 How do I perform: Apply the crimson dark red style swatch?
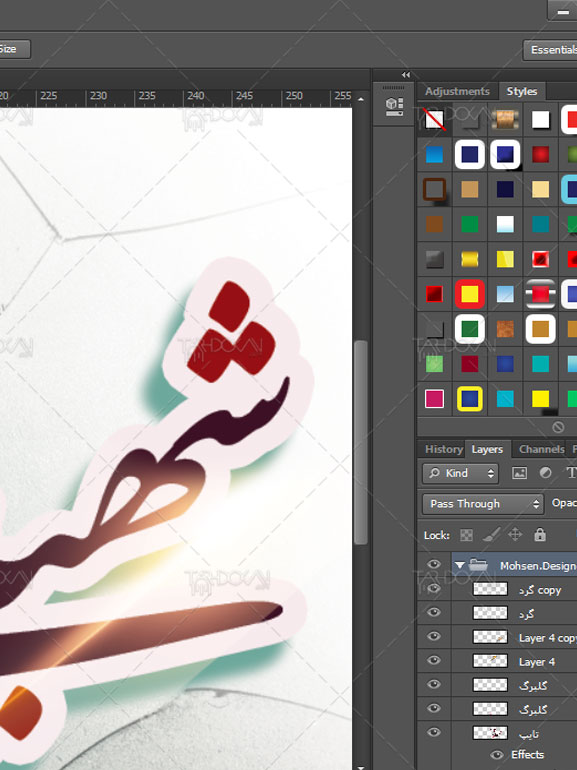pyautogui.click(x=470, y=364)
